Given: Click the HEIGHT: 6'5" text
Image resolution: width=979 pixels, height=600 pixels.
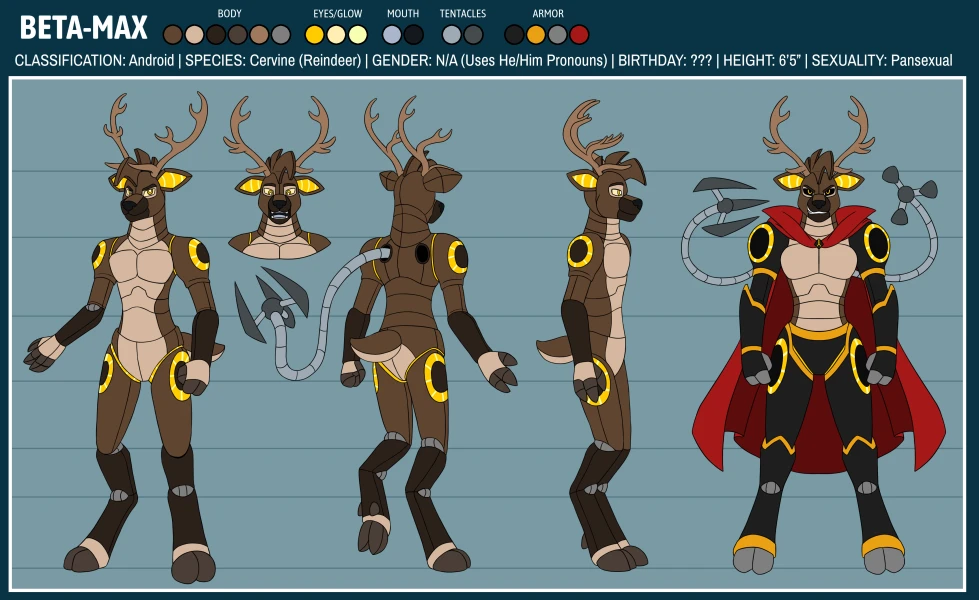Looking at the screenshot, I should pos(762,61).
